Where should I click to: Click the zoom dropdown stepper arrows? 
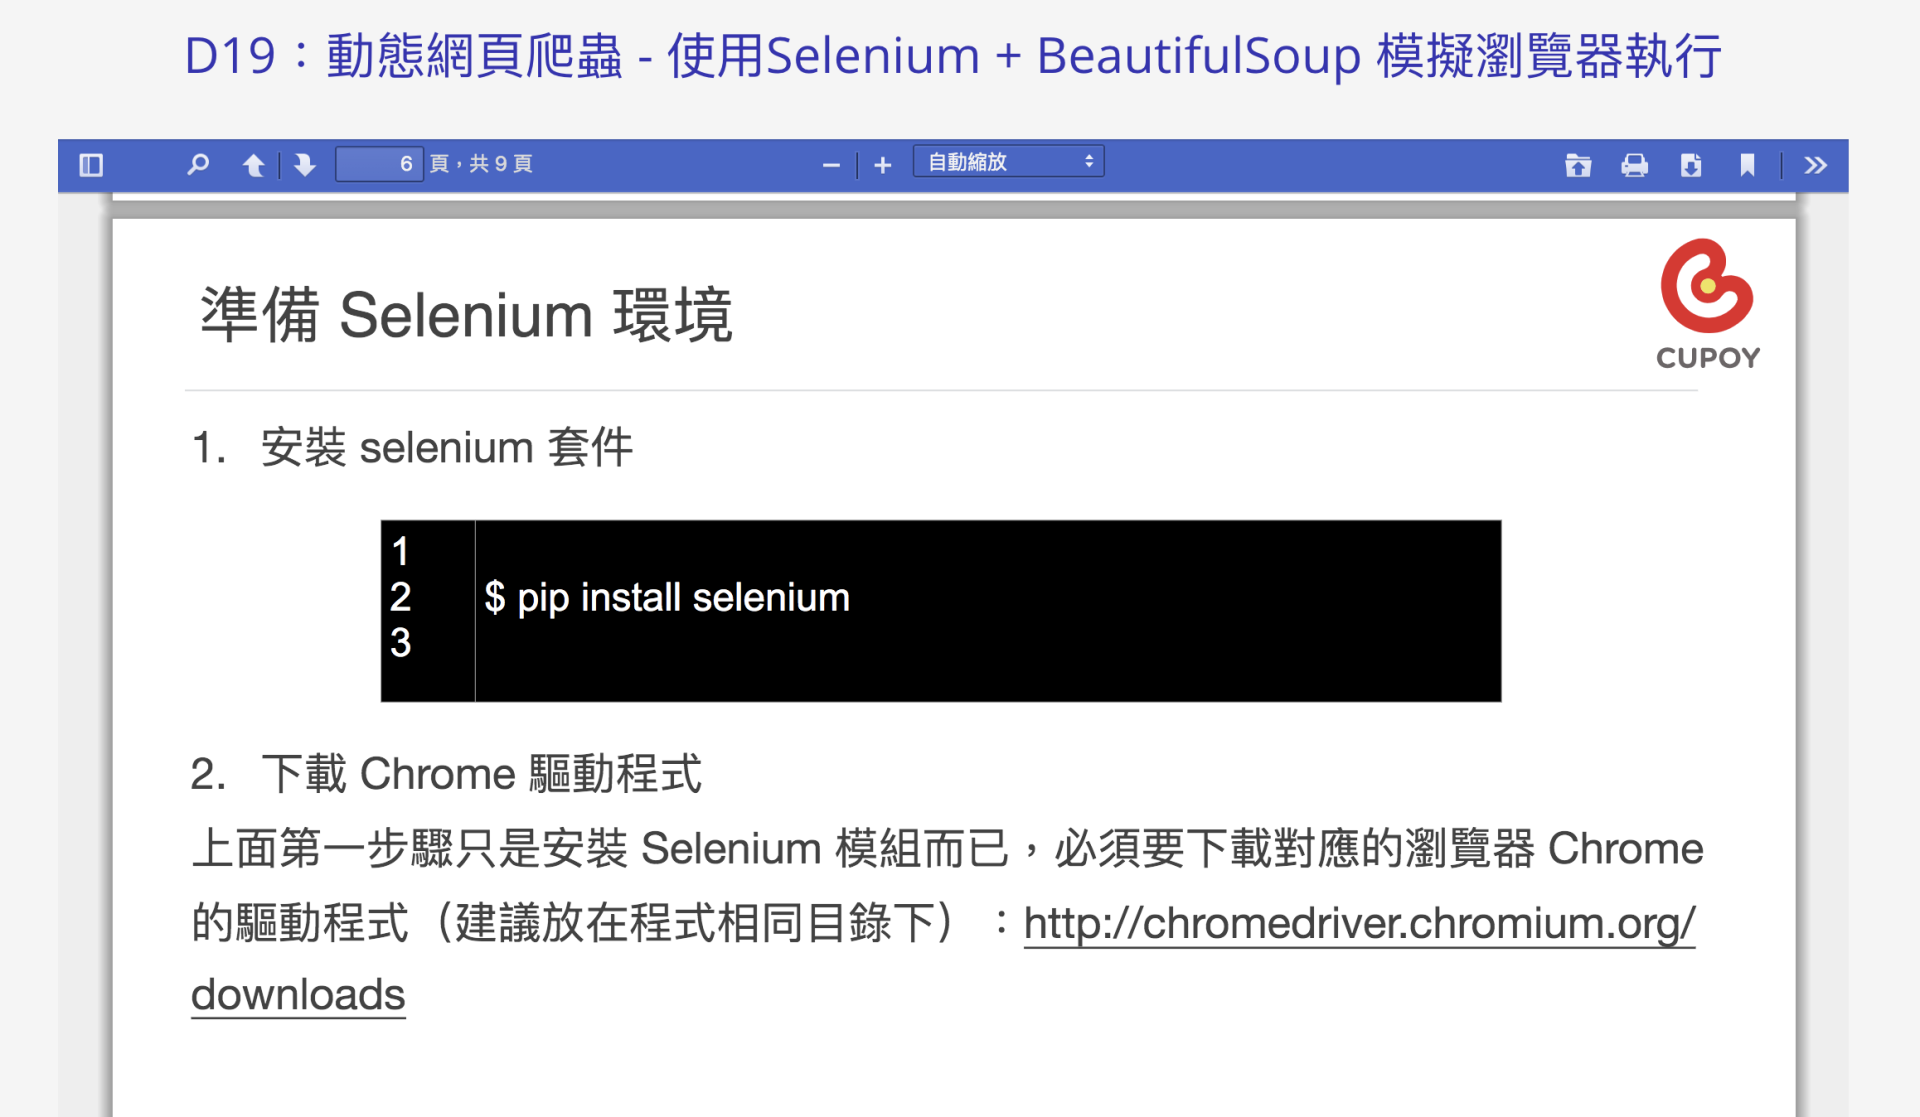[x=1089, y=161]
